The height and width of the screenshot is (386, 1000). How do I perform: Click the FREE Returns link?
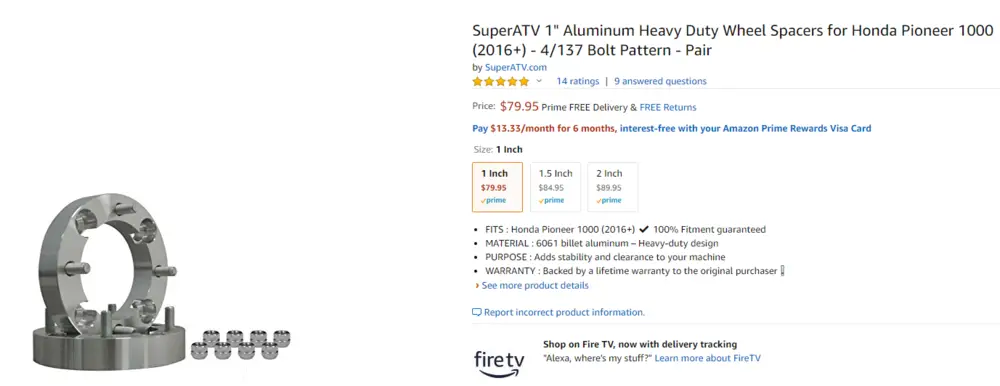coord(668,107)
